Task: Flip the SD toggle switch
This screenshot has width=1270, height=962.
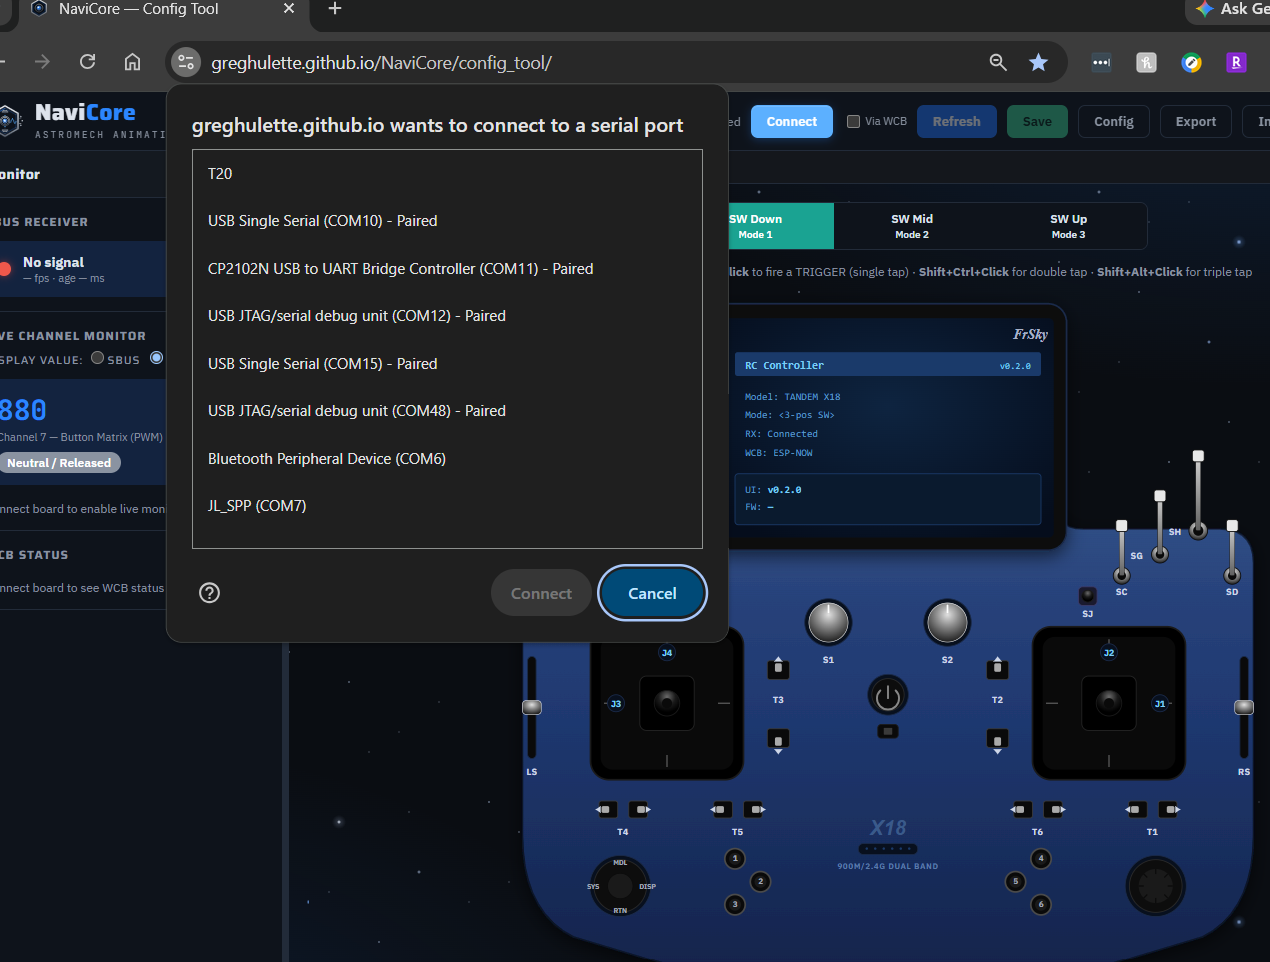Action: (1232, 550)
